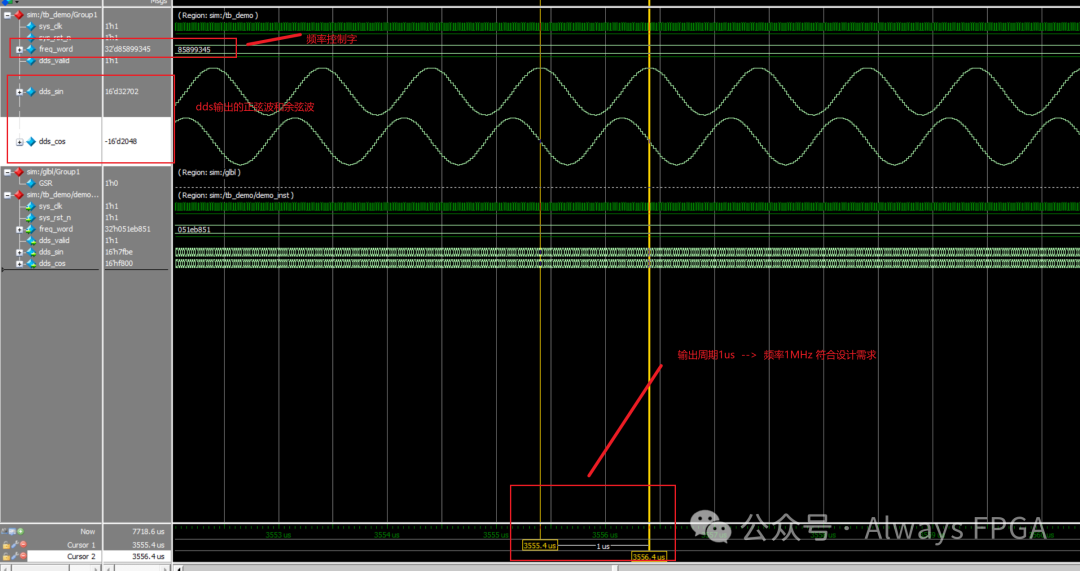1080x571 pixels.
Task: Click the signal icon of dds_cos valued -16'd2048
Action: (x=30, y=141)
